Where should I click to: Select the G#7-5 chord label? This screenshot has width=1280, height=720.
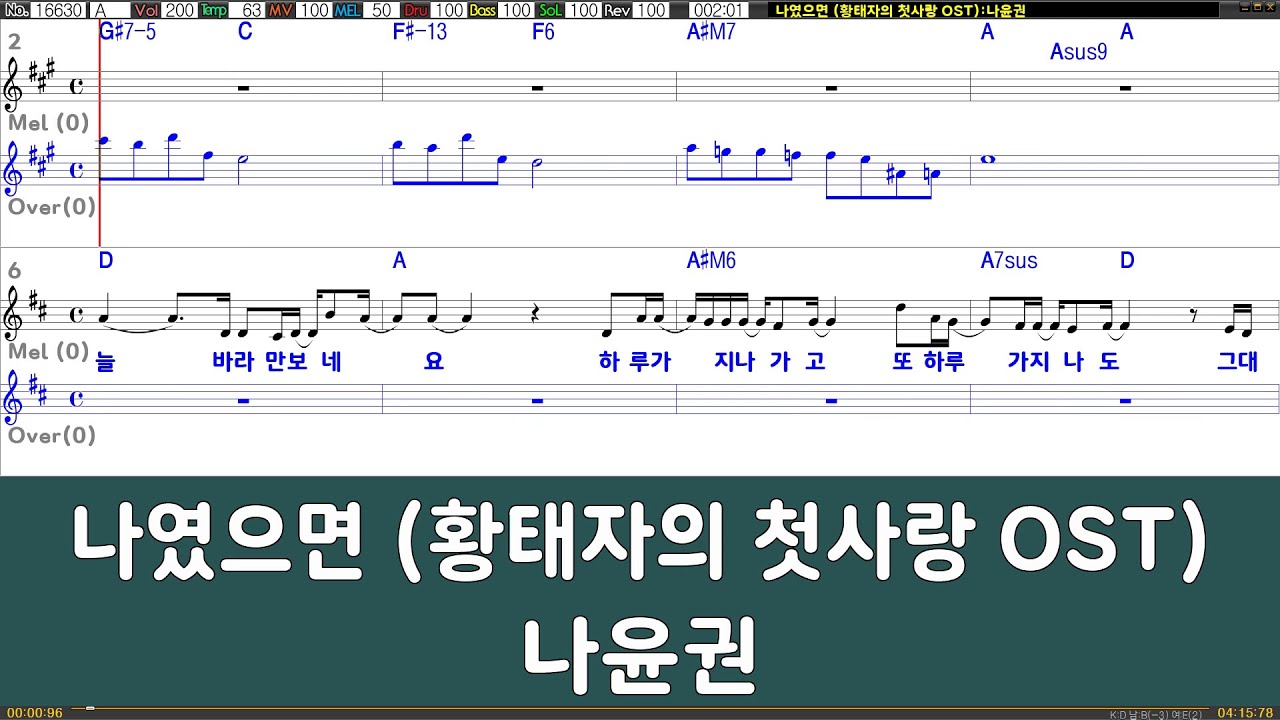tap(128, 32)
